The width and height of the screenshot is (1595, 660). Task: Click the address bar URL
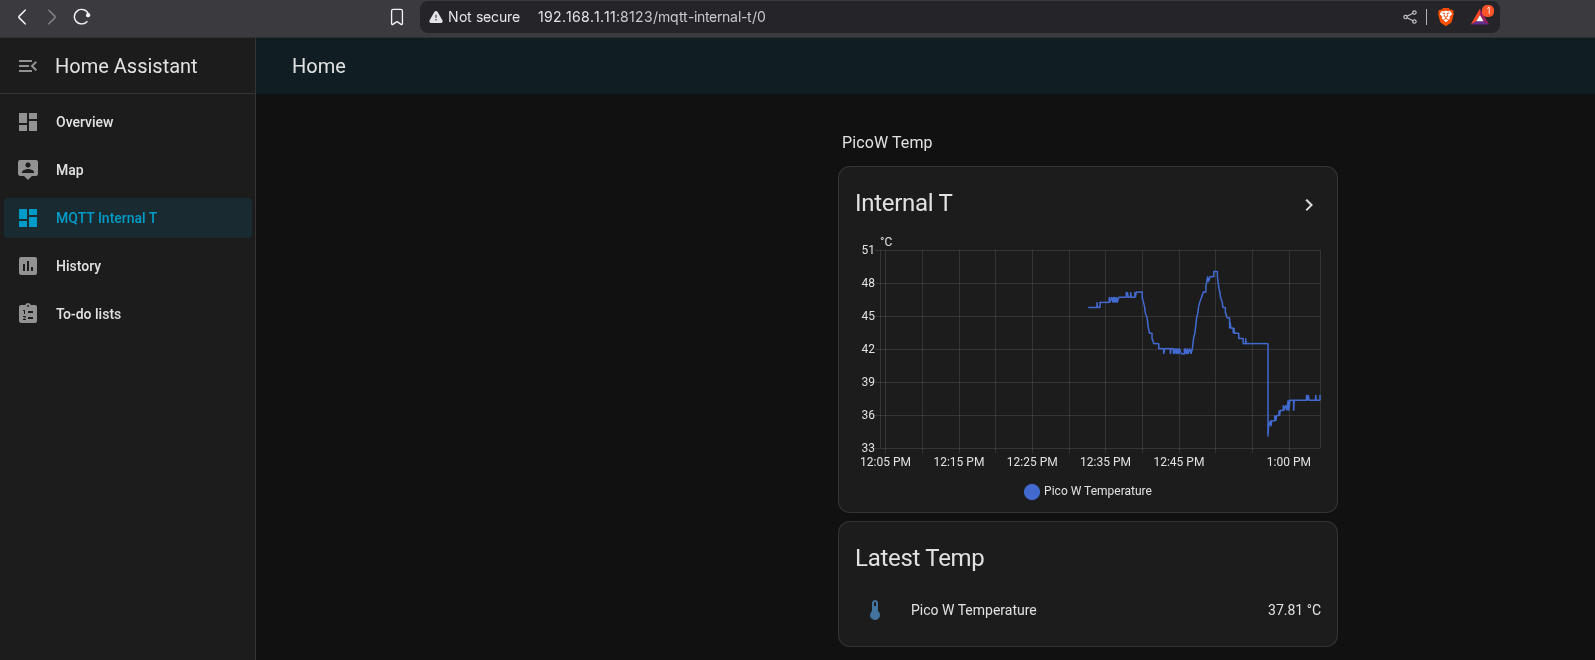point(652,17)
